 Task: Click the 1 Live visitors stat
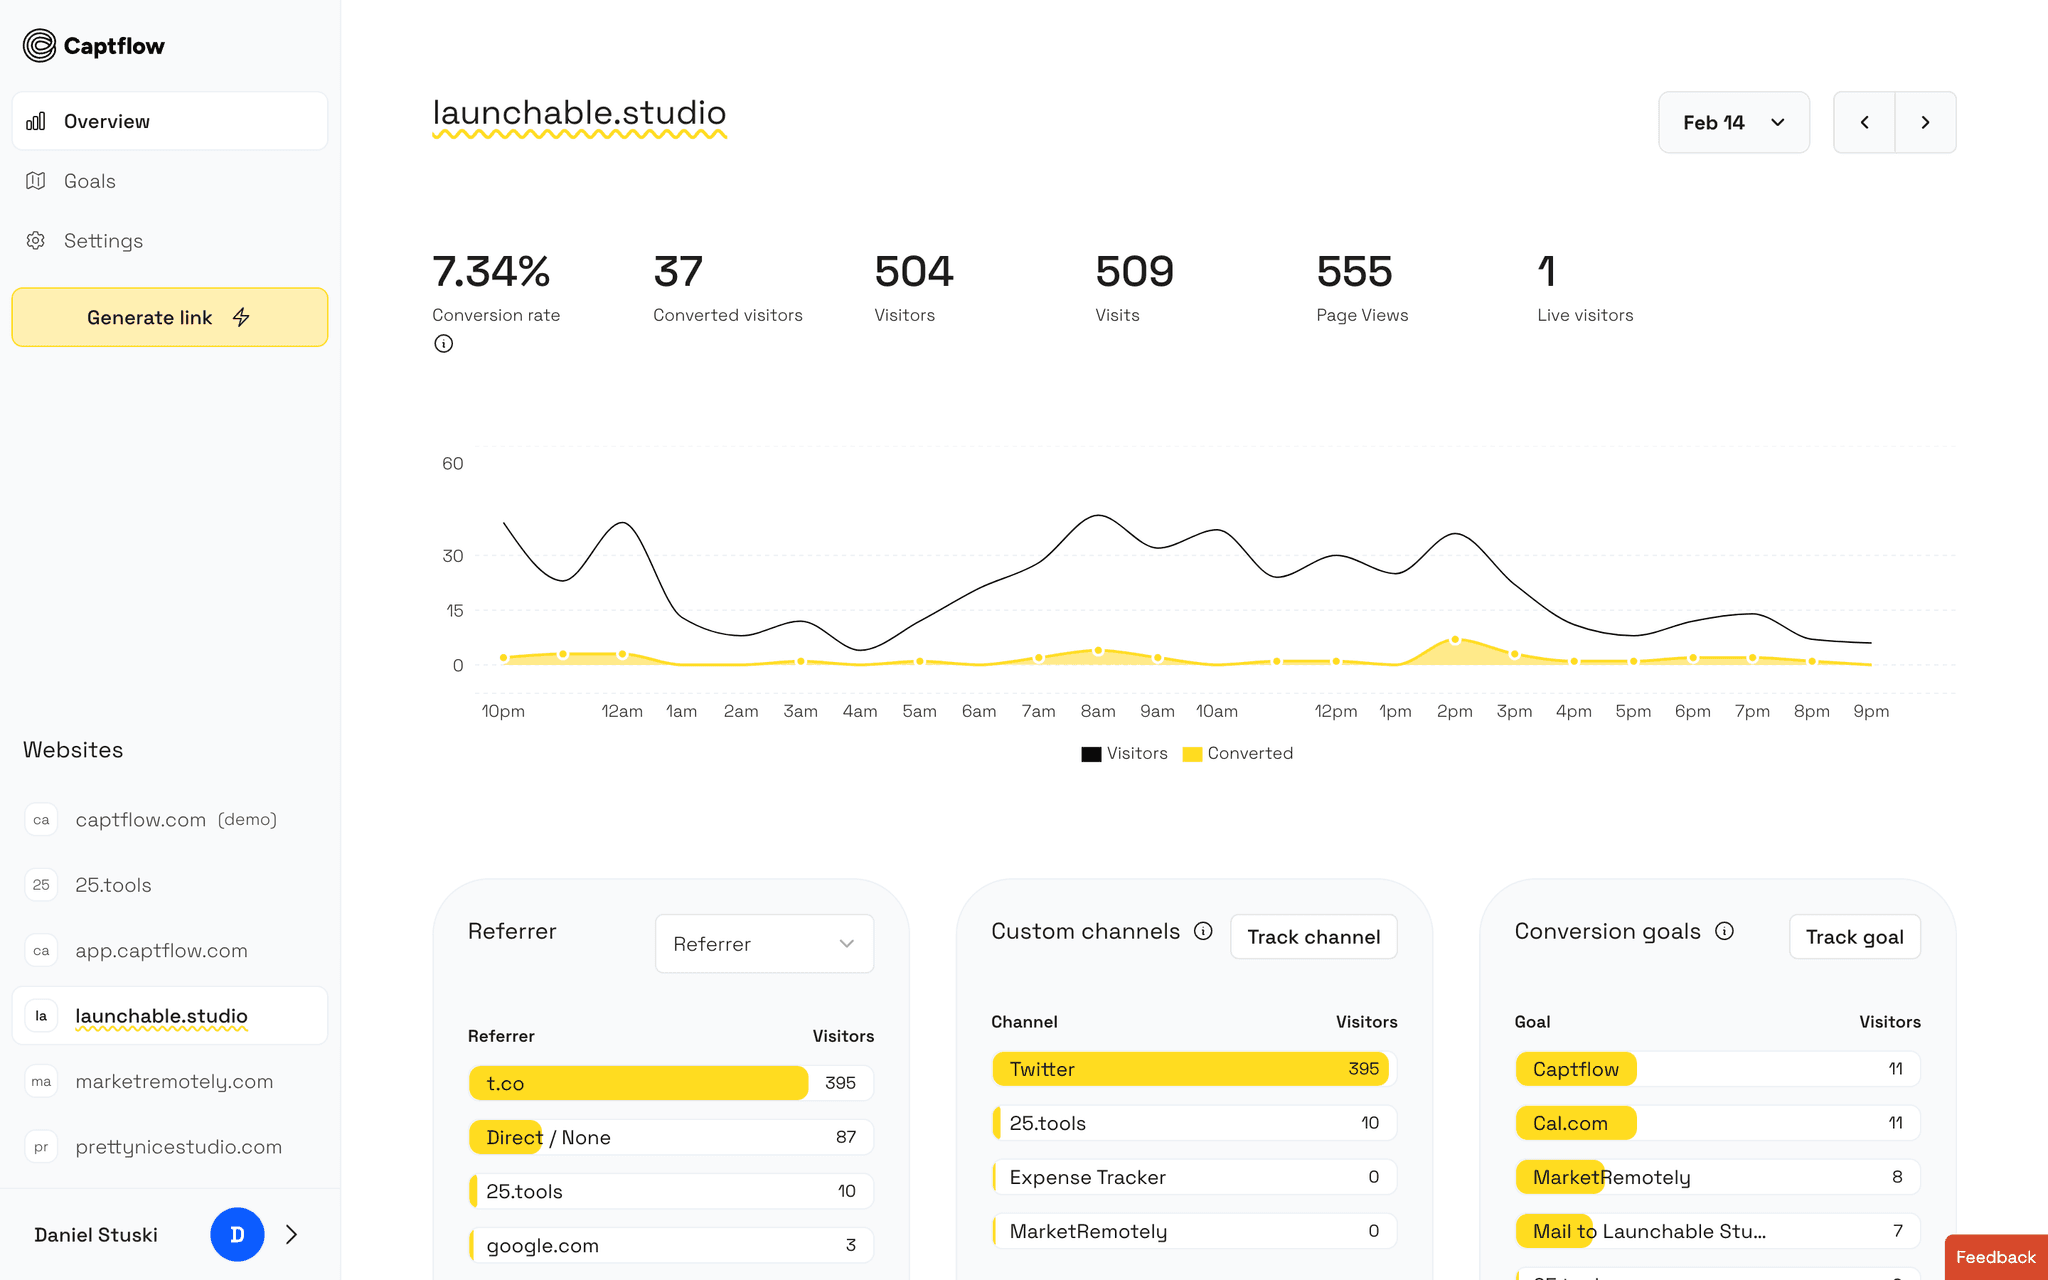pos(1585,287)
